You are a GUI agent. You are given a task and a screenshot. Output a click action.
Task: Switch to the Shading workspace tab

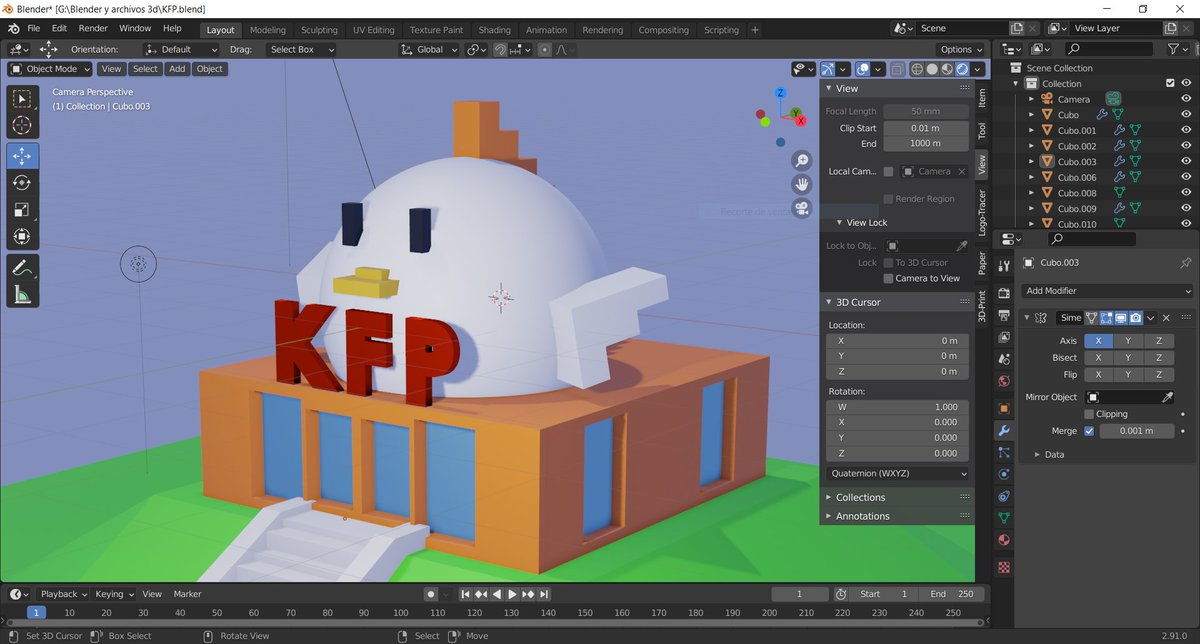point(494,30)
